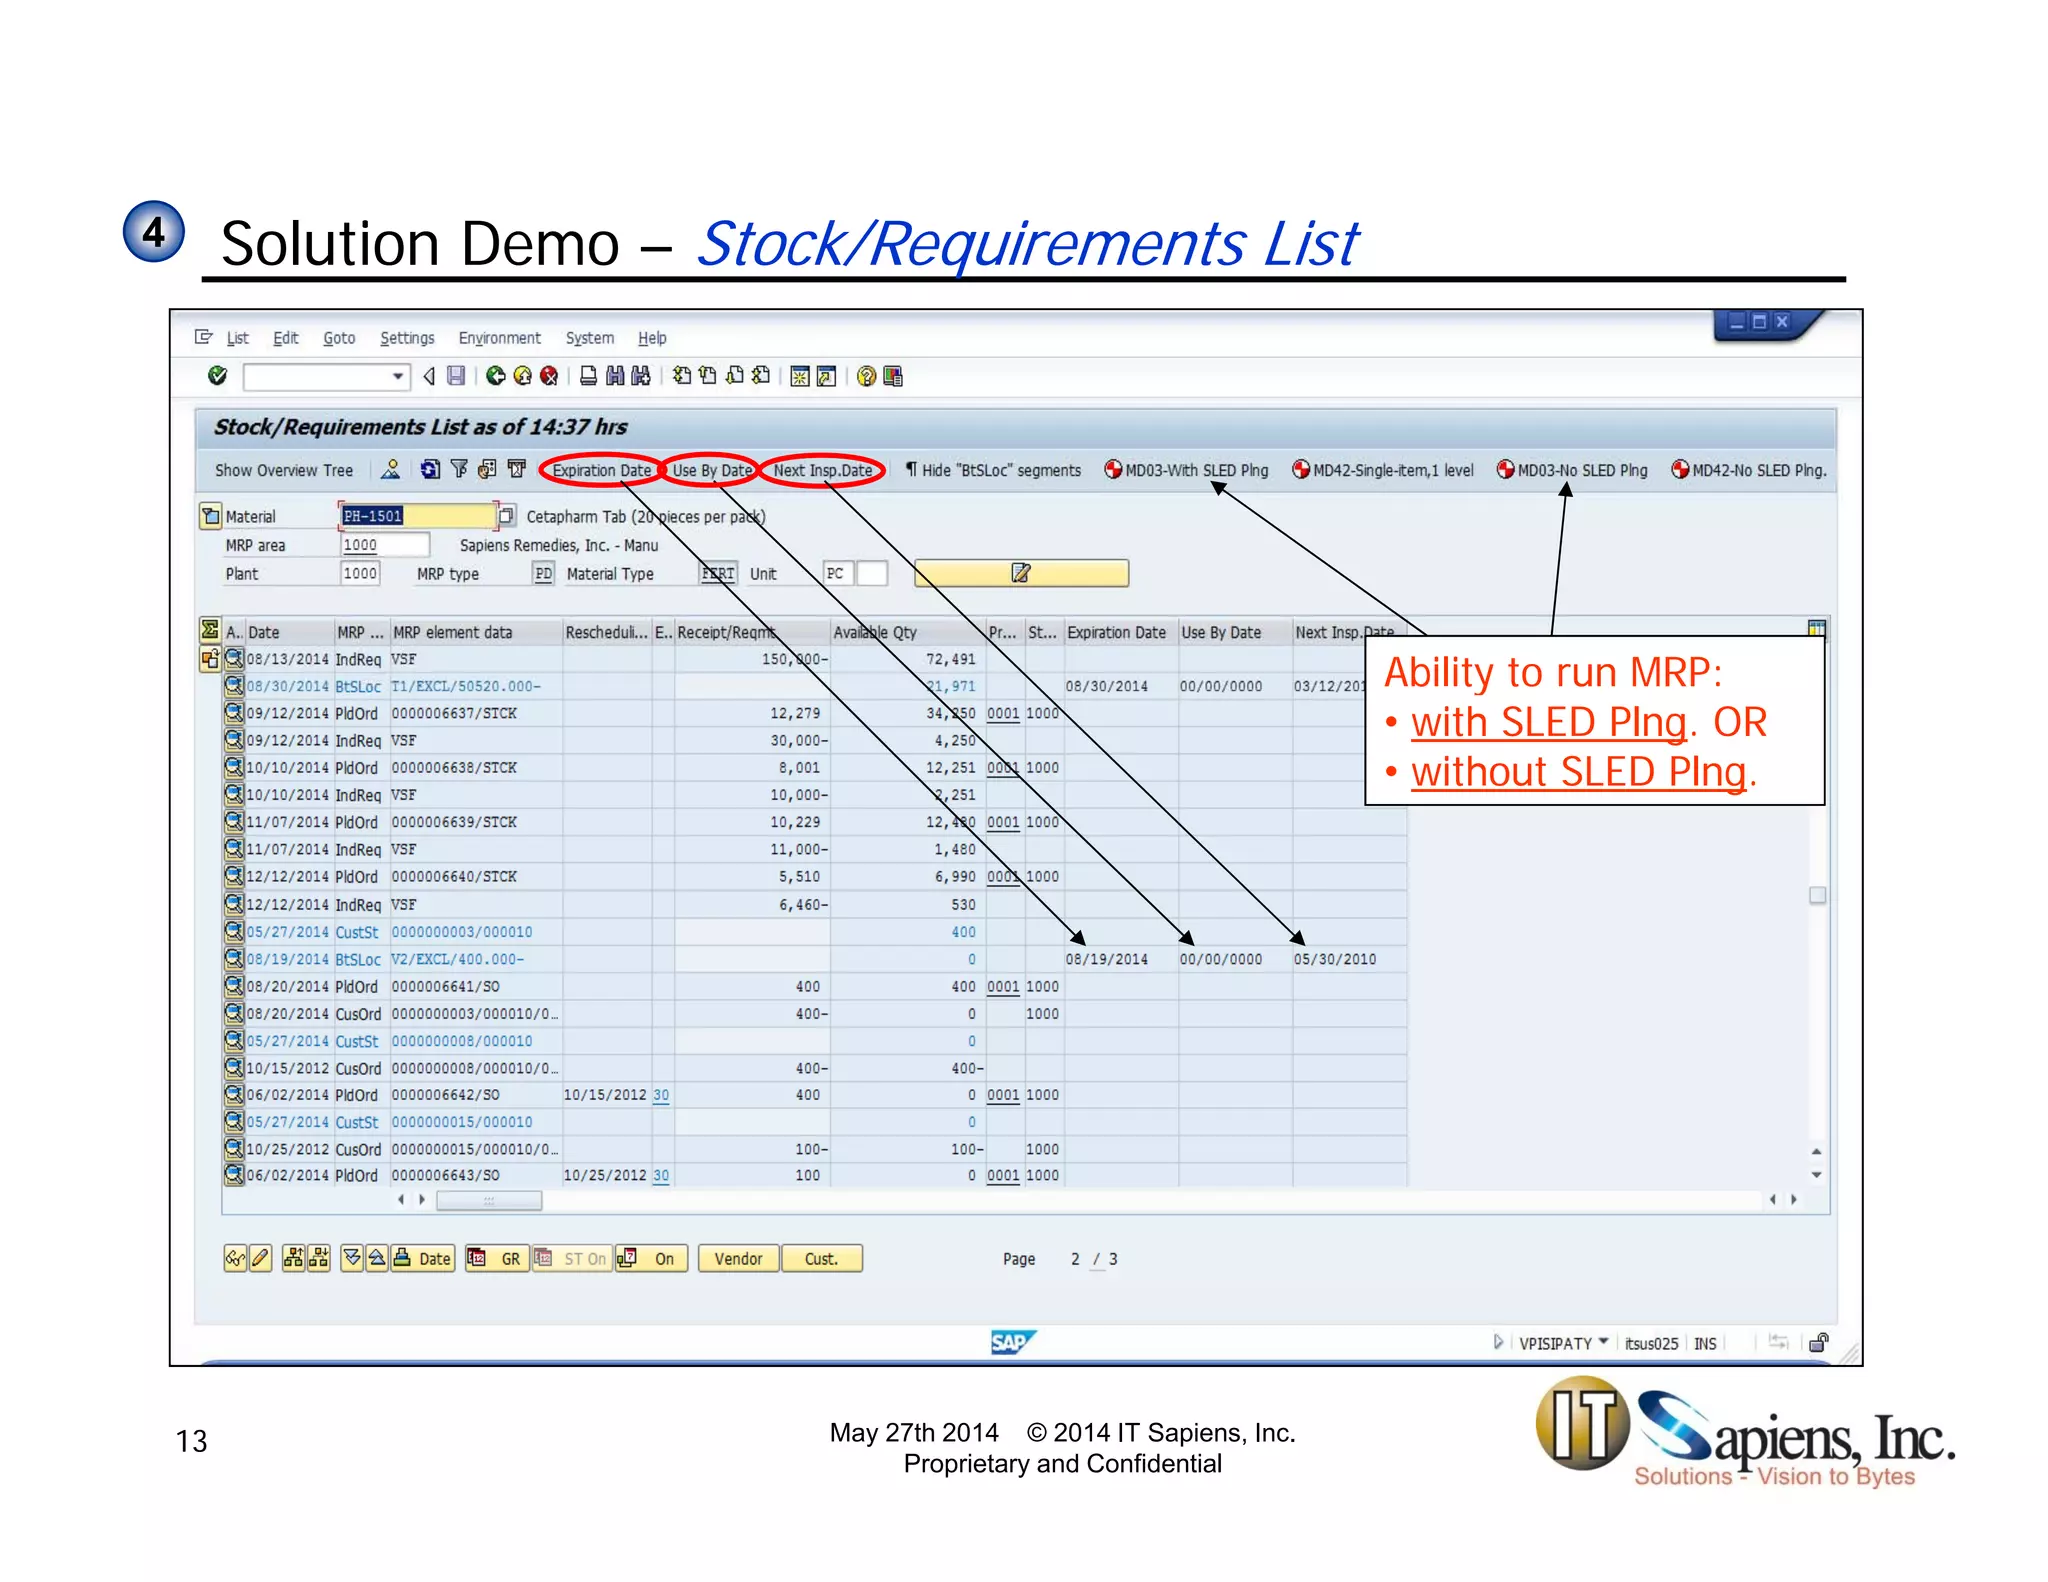
Task: Click the green Enter checkmark icon
Action: [x=217, y=376]
